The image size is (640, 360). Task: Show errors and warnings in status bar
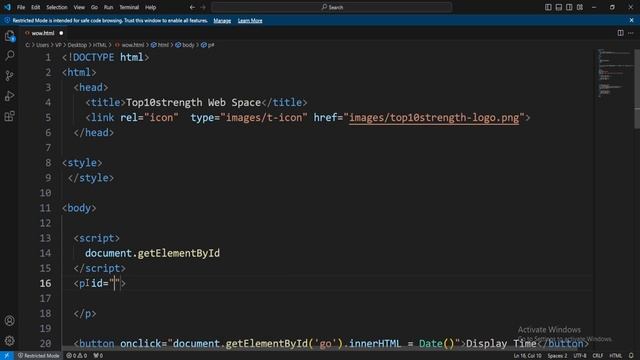pos(76,356)
